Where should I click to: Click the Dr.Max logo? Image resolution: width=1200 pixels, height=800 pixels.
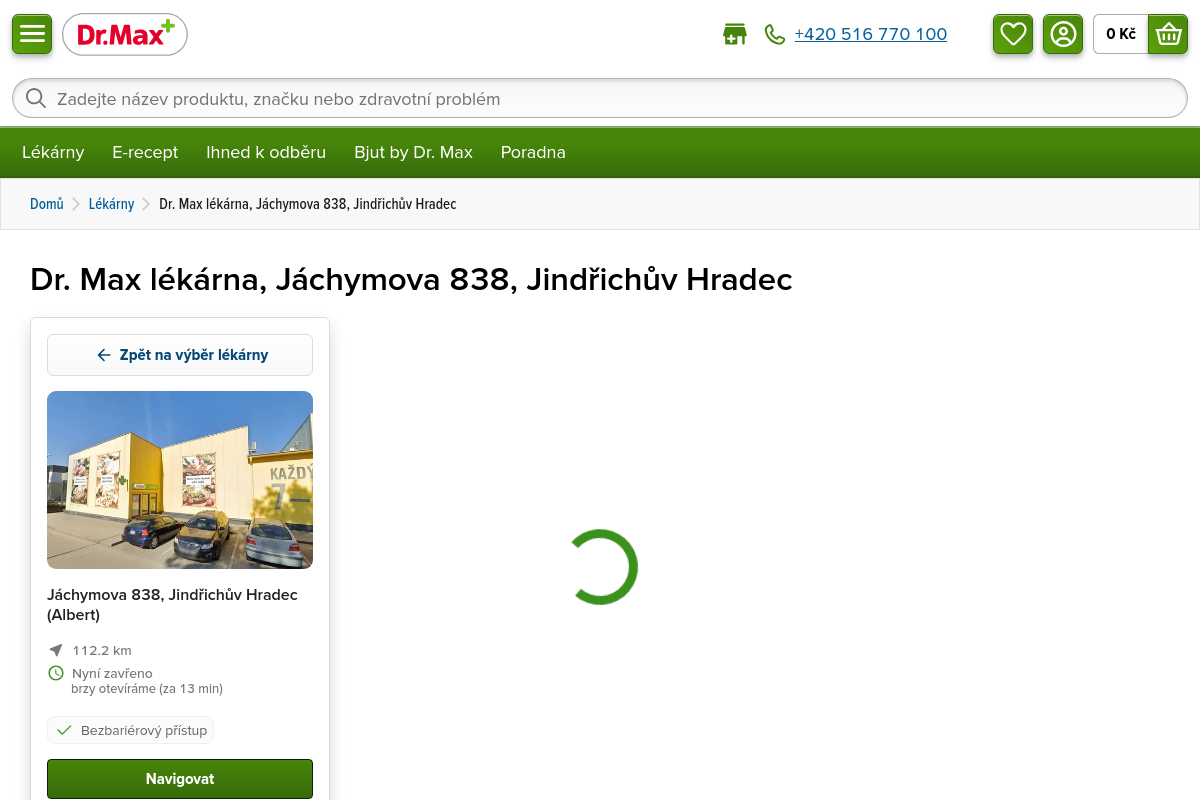[x=125, y=35]
